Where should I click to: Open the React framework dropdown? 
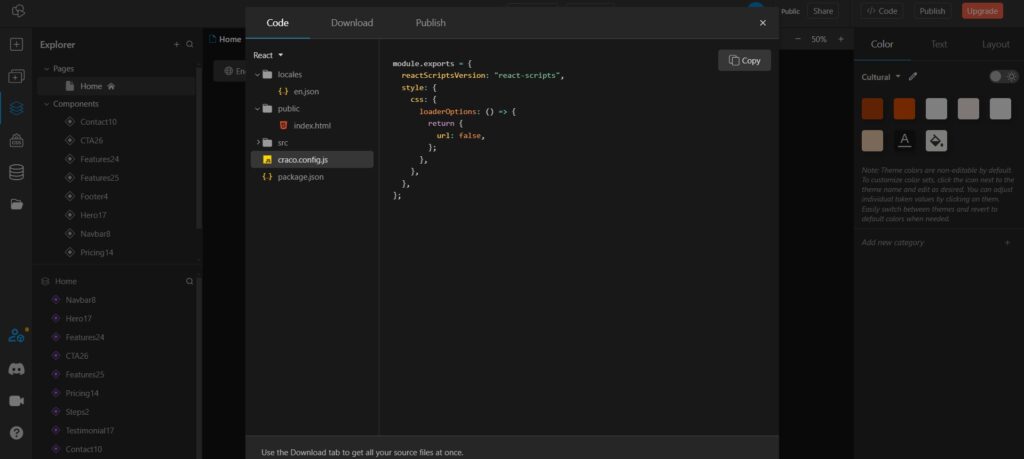(x=268, y=55)
